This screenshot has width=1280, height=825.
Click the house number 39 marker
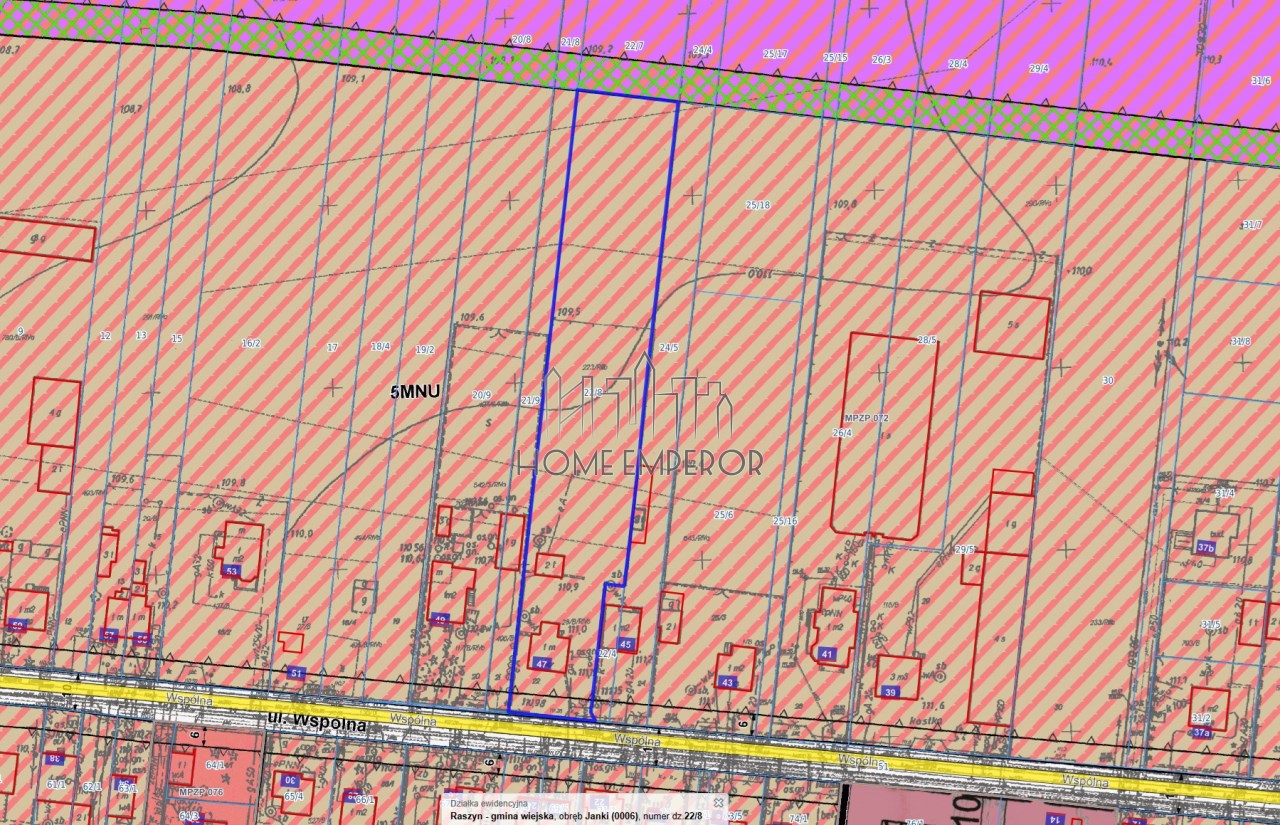point(889,692)
